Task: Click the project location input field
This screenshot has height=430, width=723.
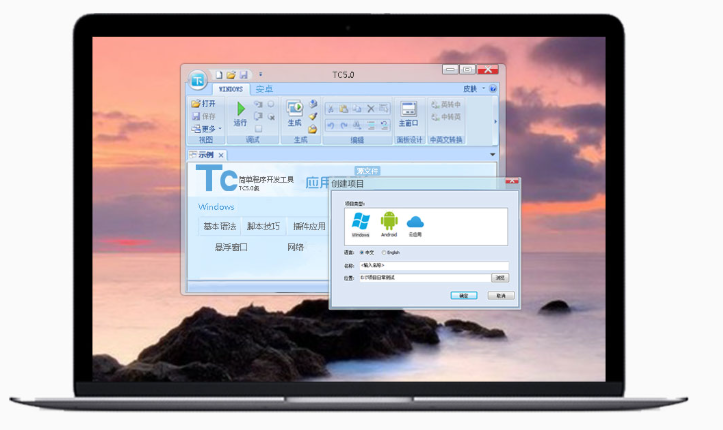Action: [425, 278]
